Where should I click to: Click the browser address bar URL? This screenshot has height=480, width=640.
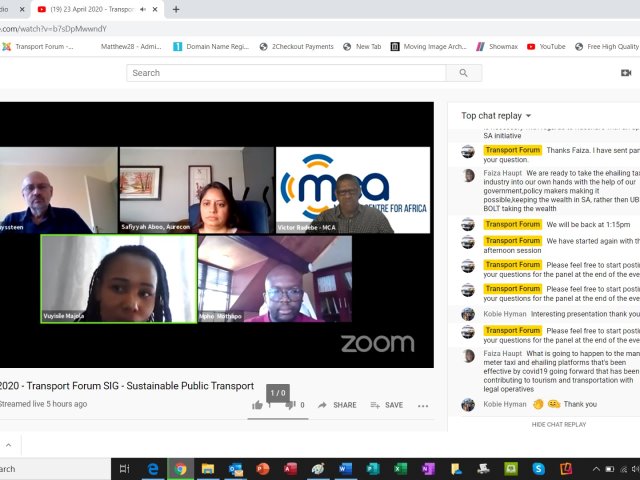pyautogui.click(x=53, y=29)
